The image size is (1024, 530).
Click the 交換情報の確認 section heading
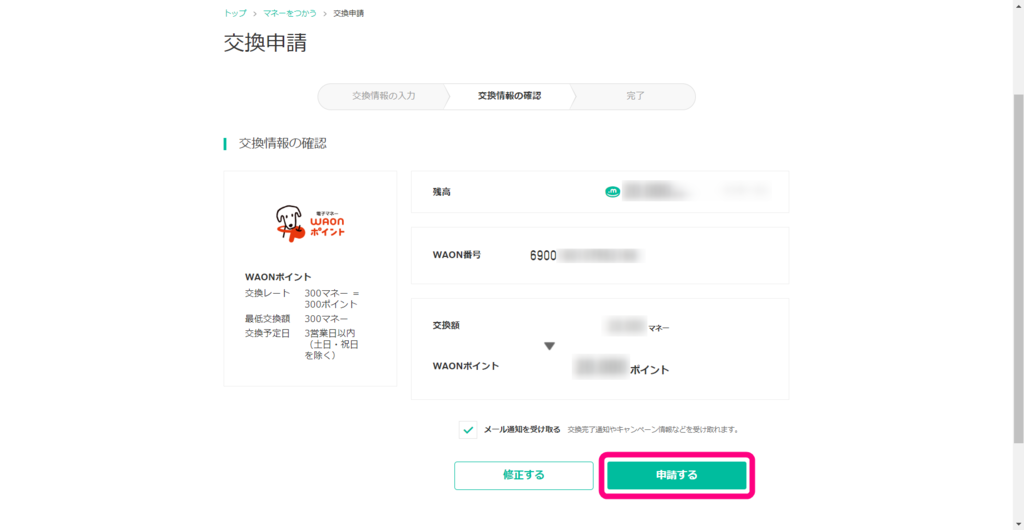pos(282,144)
